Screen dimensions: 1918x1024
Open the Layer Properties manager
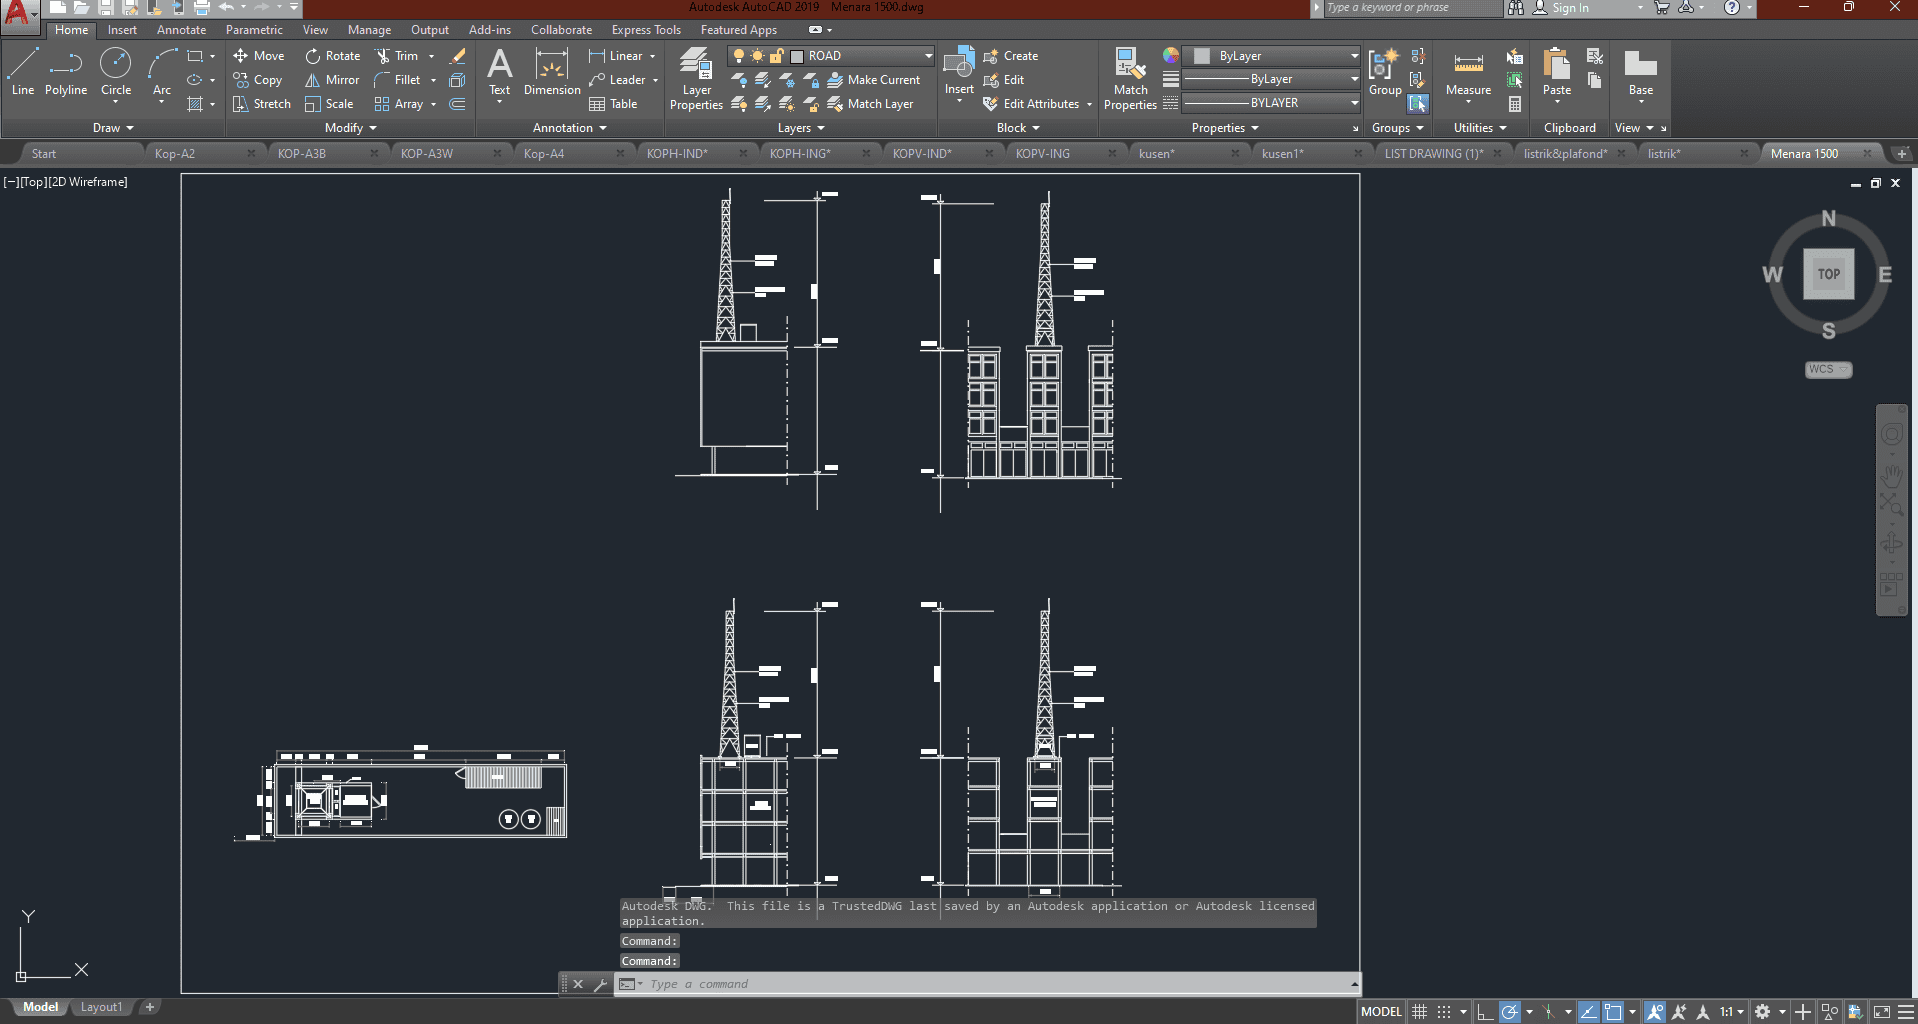tap(696, 78)
